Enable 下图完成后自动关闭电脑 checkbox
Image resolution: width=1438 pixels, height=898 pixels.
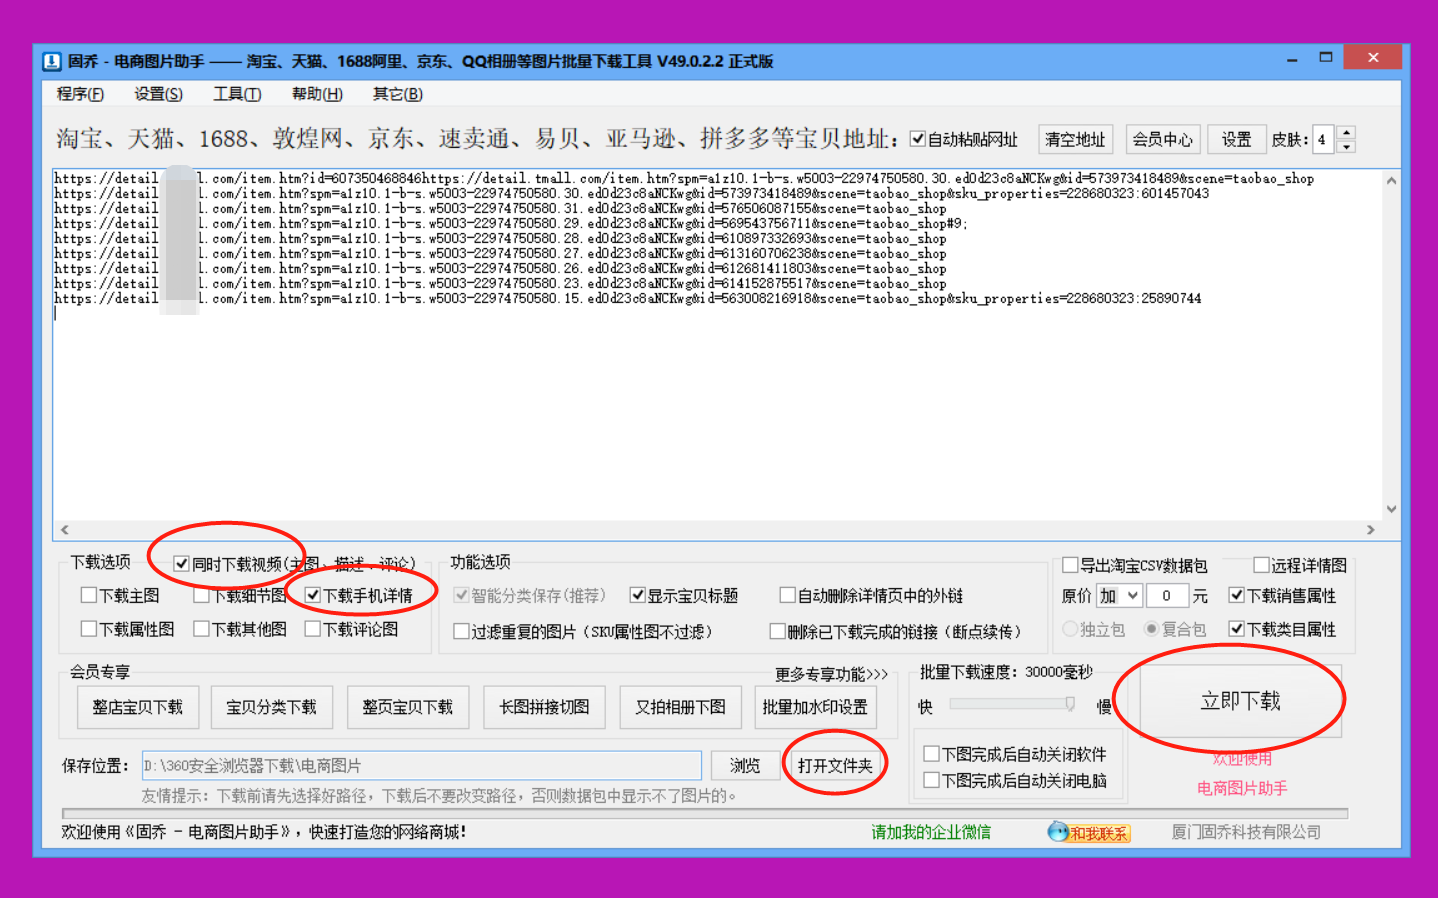pos(931,780)
